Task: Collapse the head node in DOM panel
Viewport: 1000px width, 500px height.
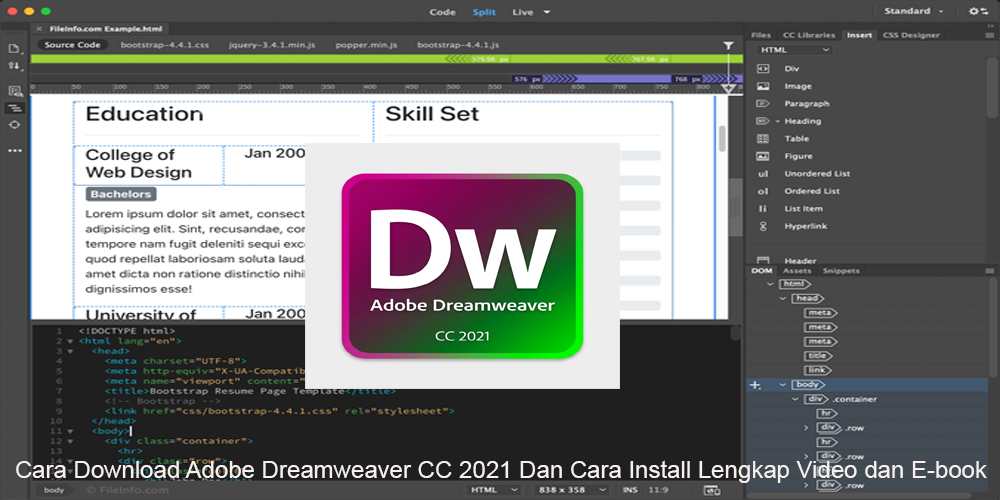Action: click(x=783, y=298)
